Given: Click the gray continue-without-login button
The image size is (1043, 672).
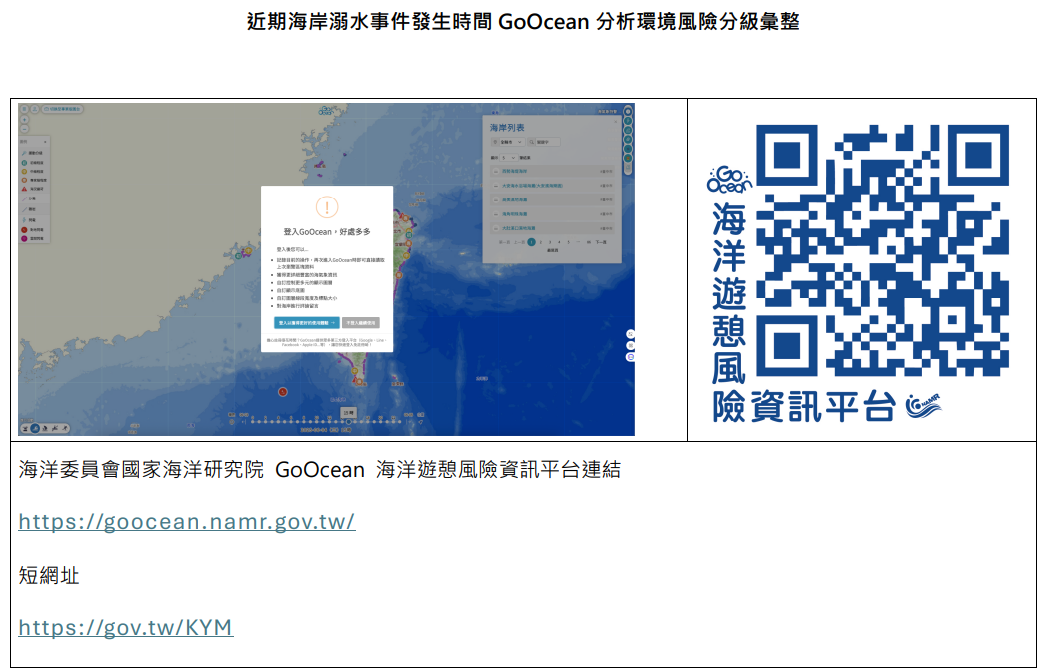Looking at the screenshot, I should click(361, 323).
